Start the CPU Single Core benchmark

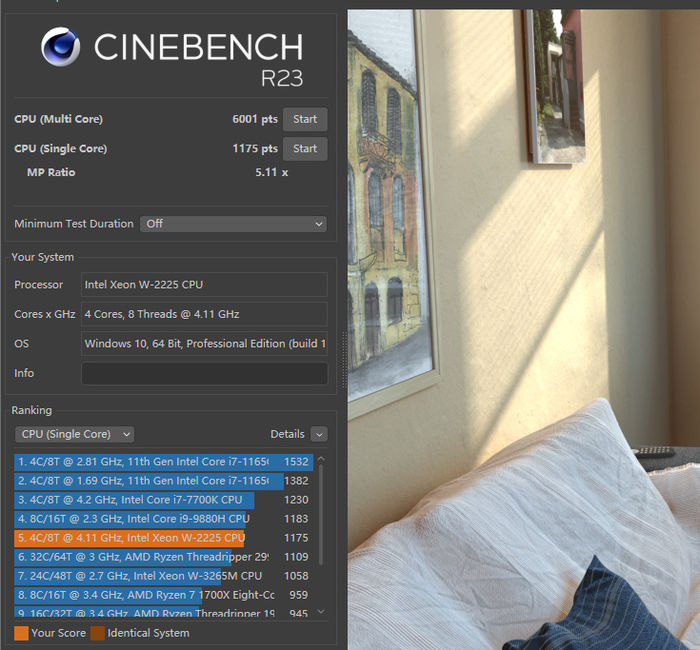pos(305,149)
